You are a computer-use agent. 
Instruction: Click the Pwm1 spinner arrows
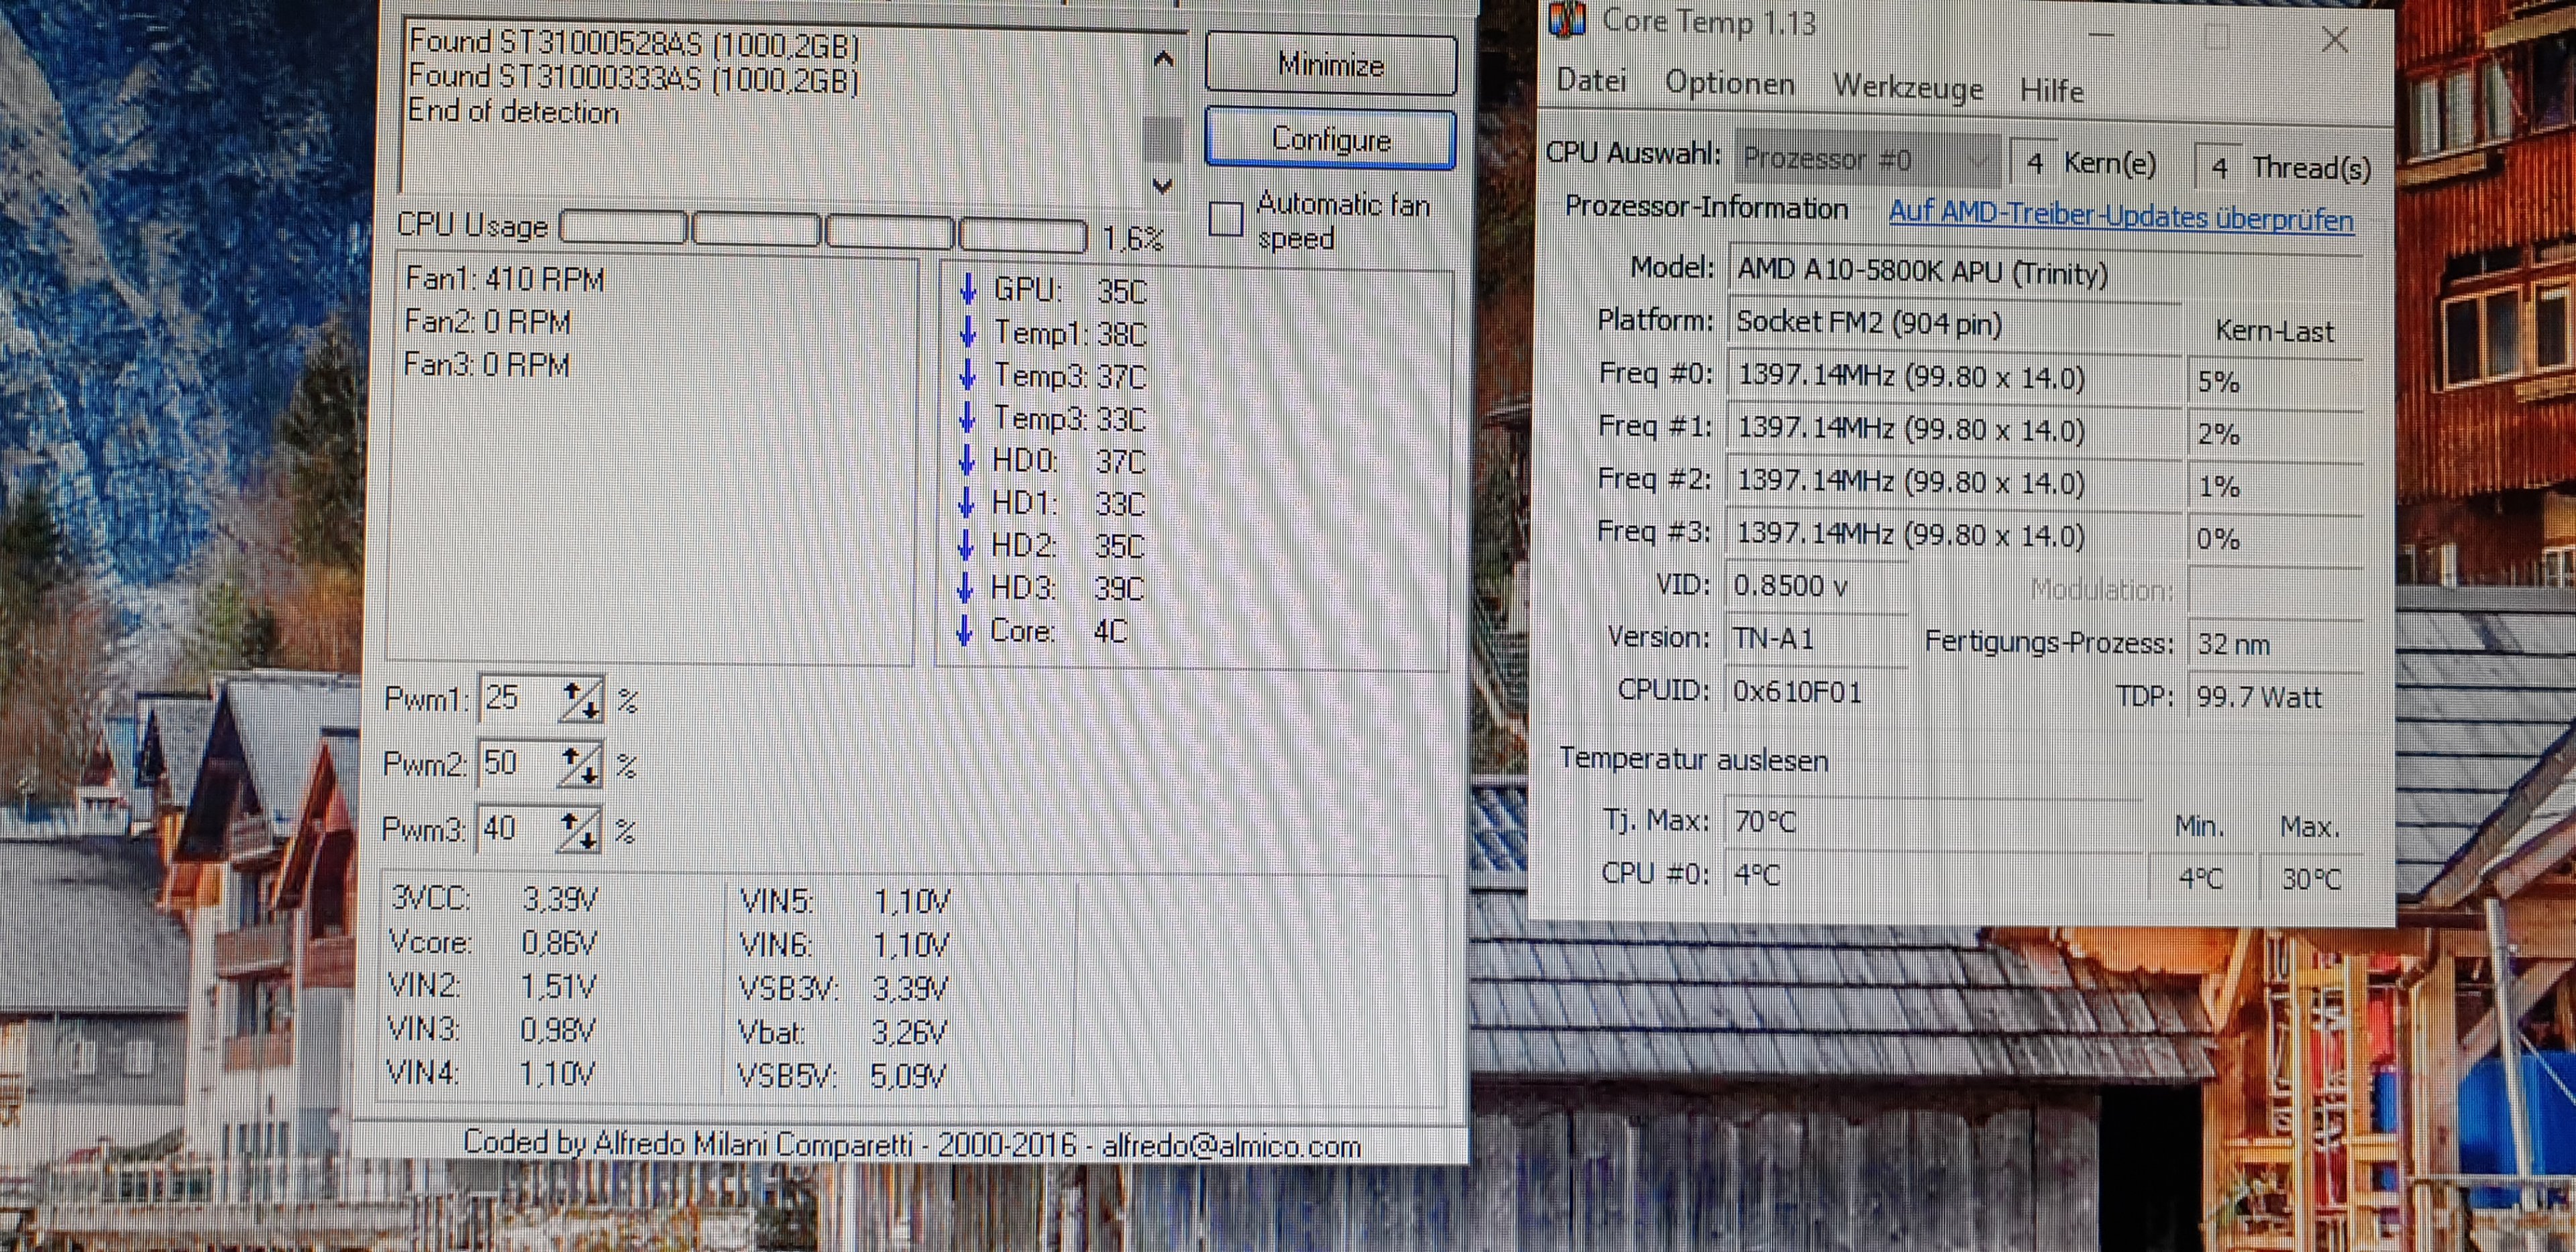tap(580, 699)
